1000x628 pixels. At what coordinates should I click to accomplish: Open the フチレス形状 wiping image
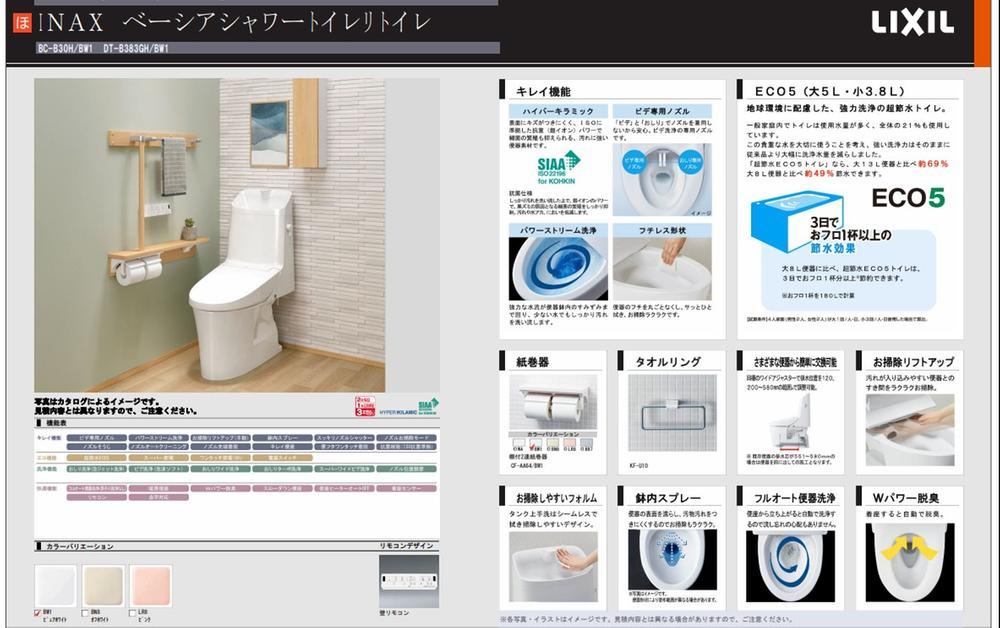[x=662, y=268]
